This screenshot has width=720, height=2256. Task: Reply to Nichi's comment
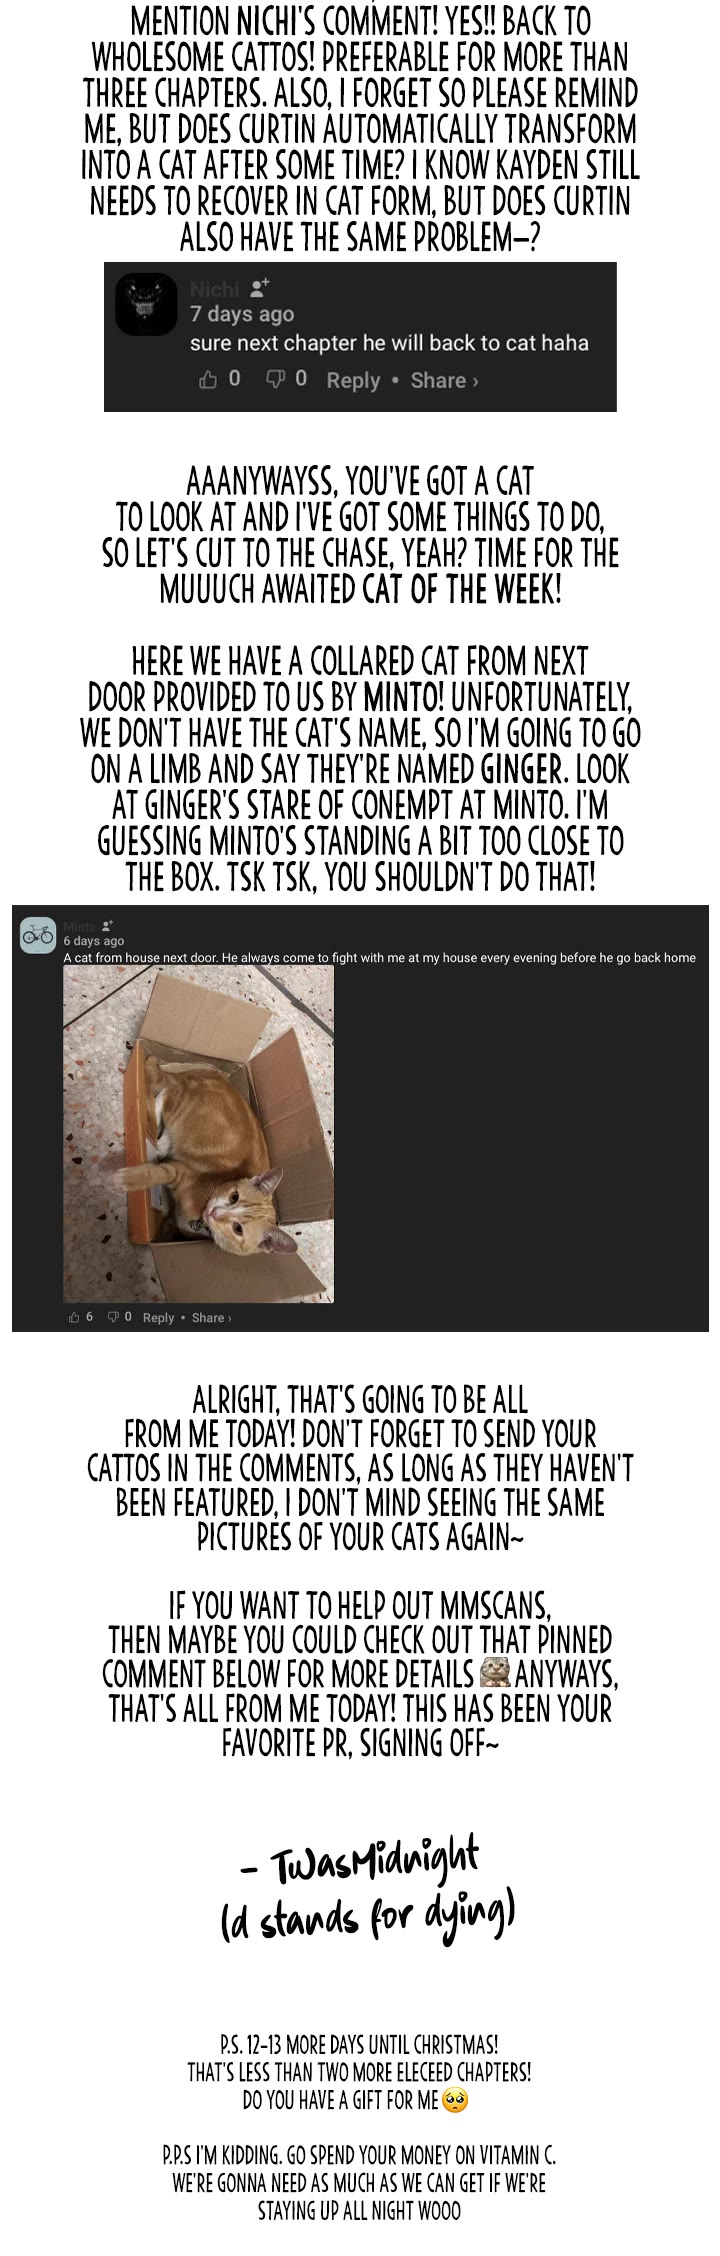click(x=353, y=381)
